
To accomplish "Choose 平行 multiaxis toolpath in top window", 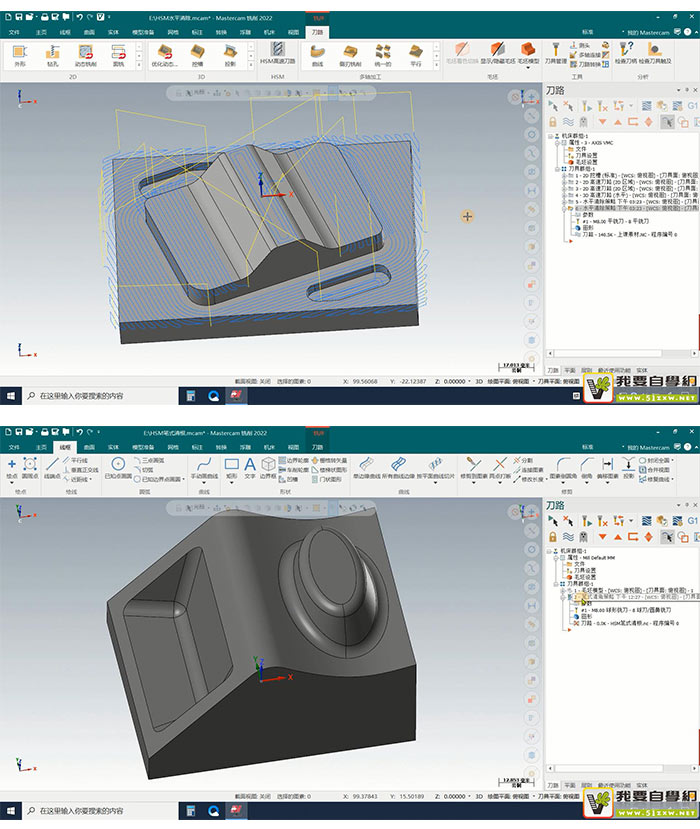I will pos(416,56).
